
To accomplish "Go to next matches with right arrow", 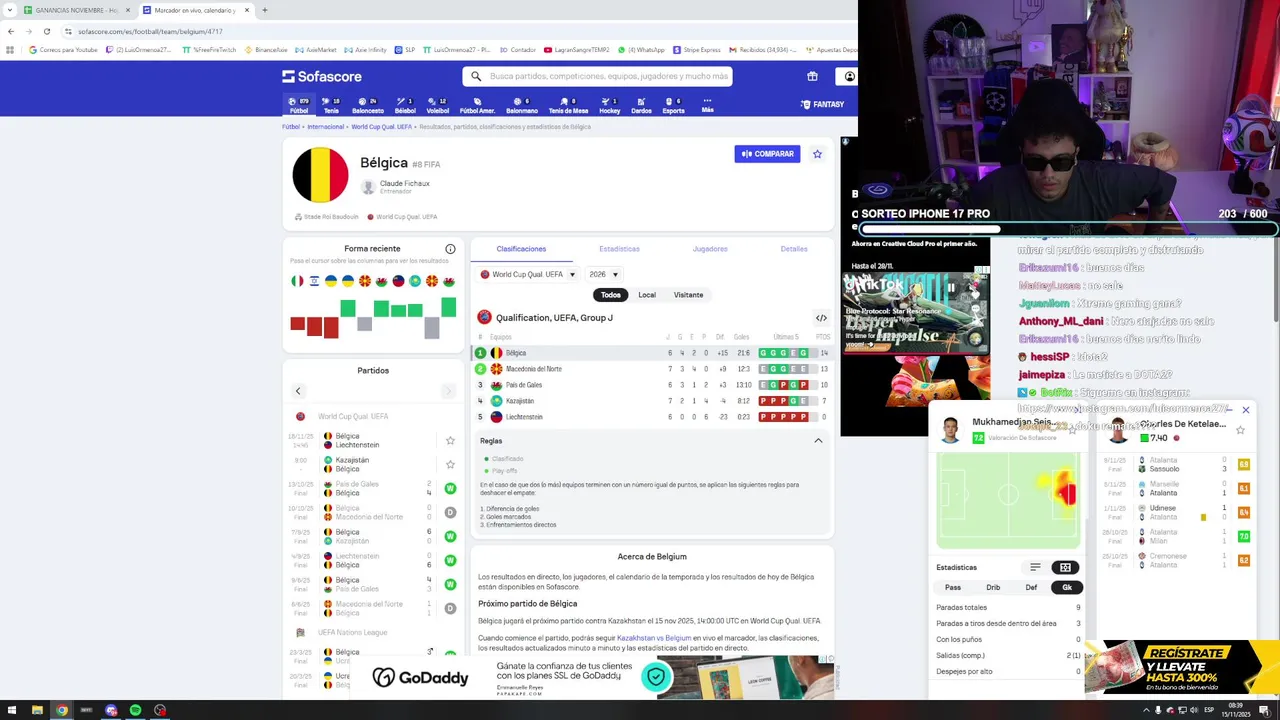I will coord(448,391).
